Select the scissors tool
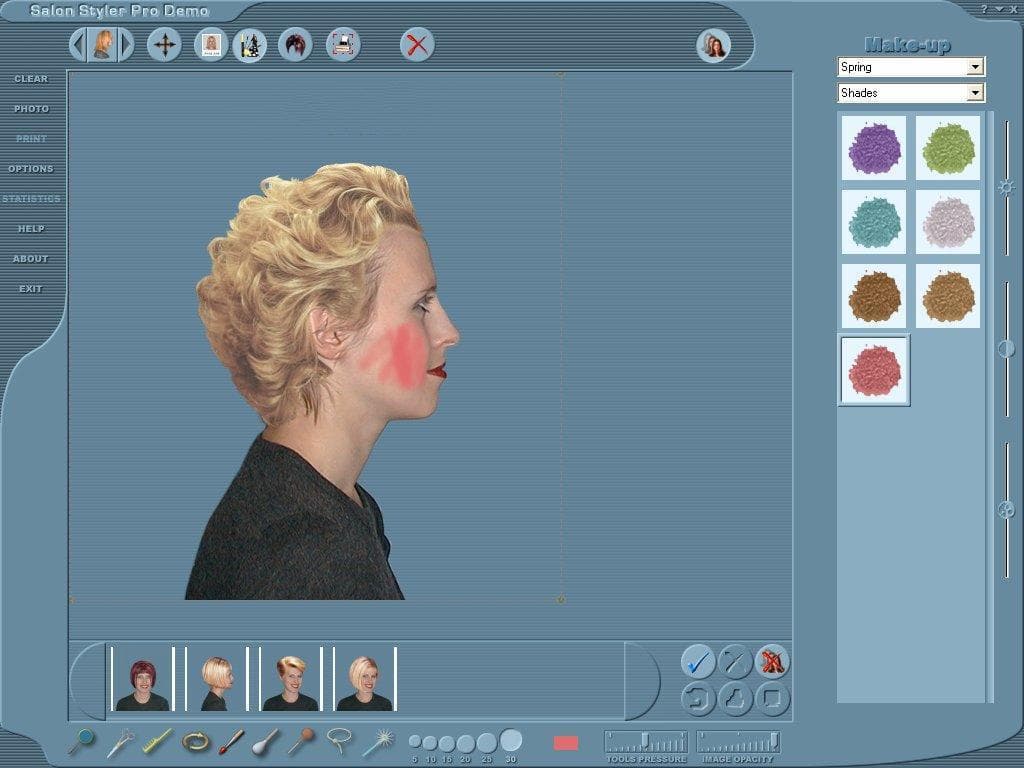This screenshot has width=1024, height=768. coord(121,742)
